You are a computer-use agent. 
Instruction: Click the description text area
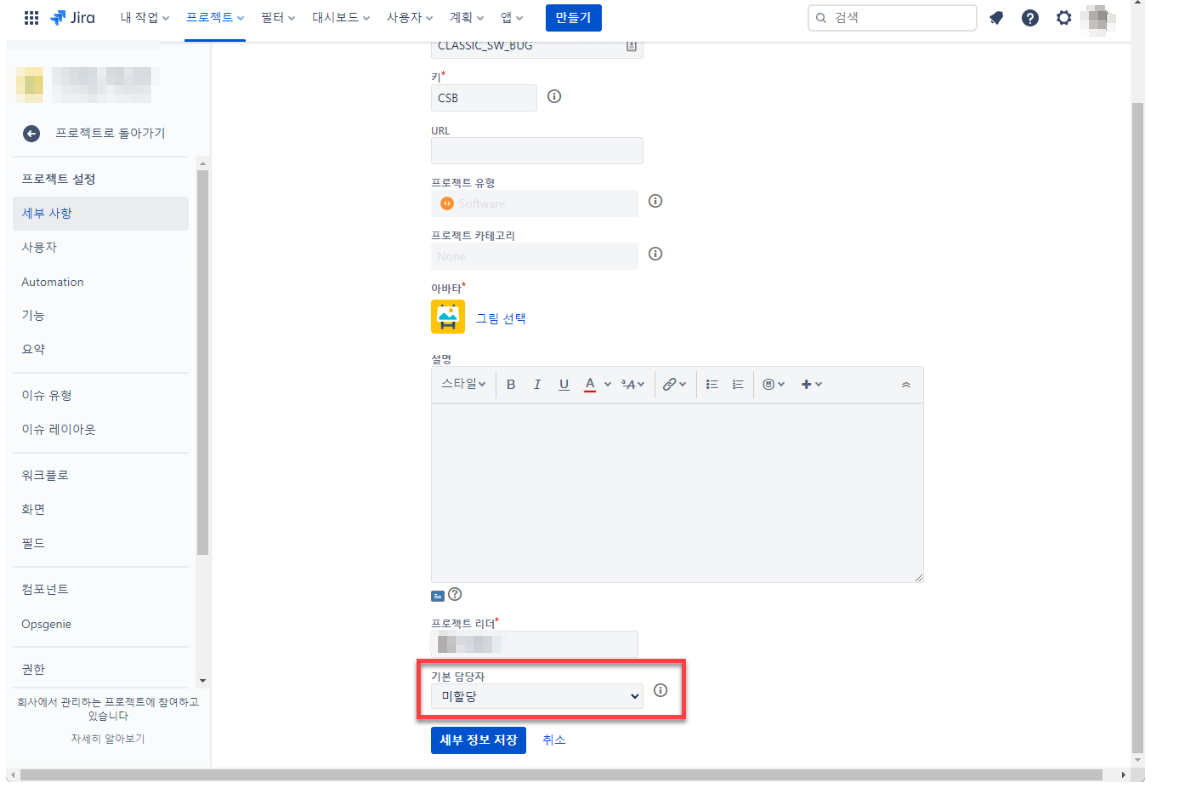677,493
